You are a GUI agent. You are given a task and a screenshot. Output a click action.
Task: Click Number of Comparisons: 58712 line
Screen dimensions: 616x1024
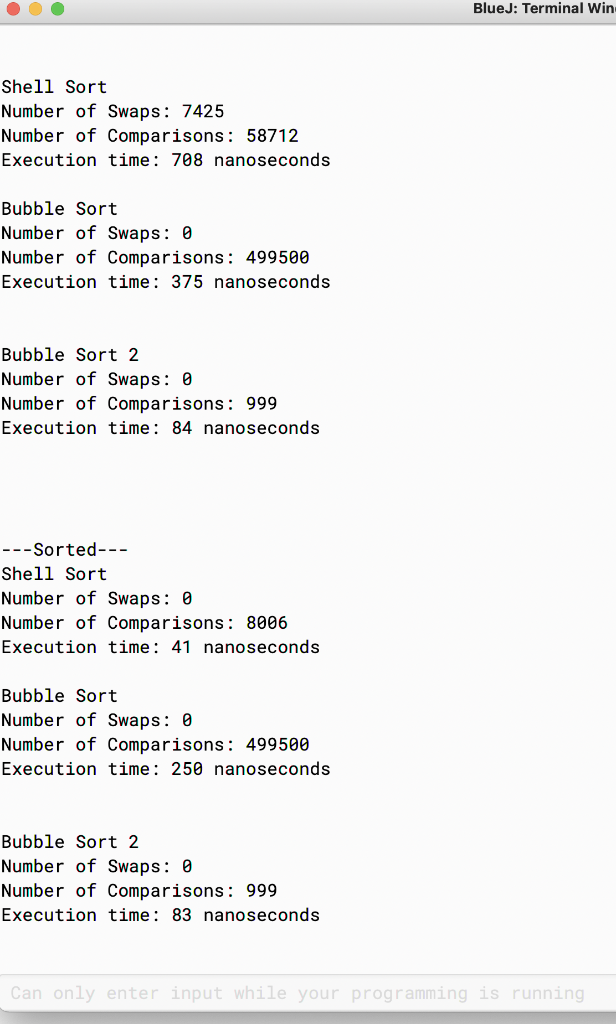pyautogui.click(x=150, y=135)
